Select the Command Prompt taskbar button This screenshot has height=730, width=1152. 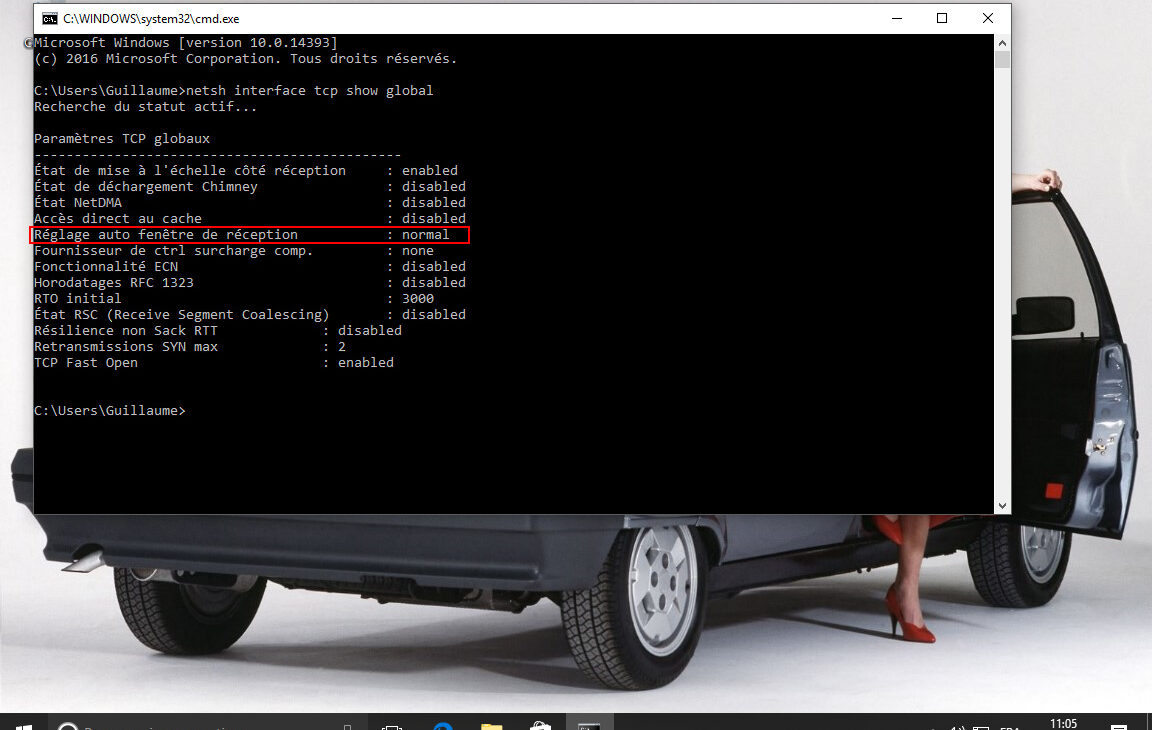589,725
